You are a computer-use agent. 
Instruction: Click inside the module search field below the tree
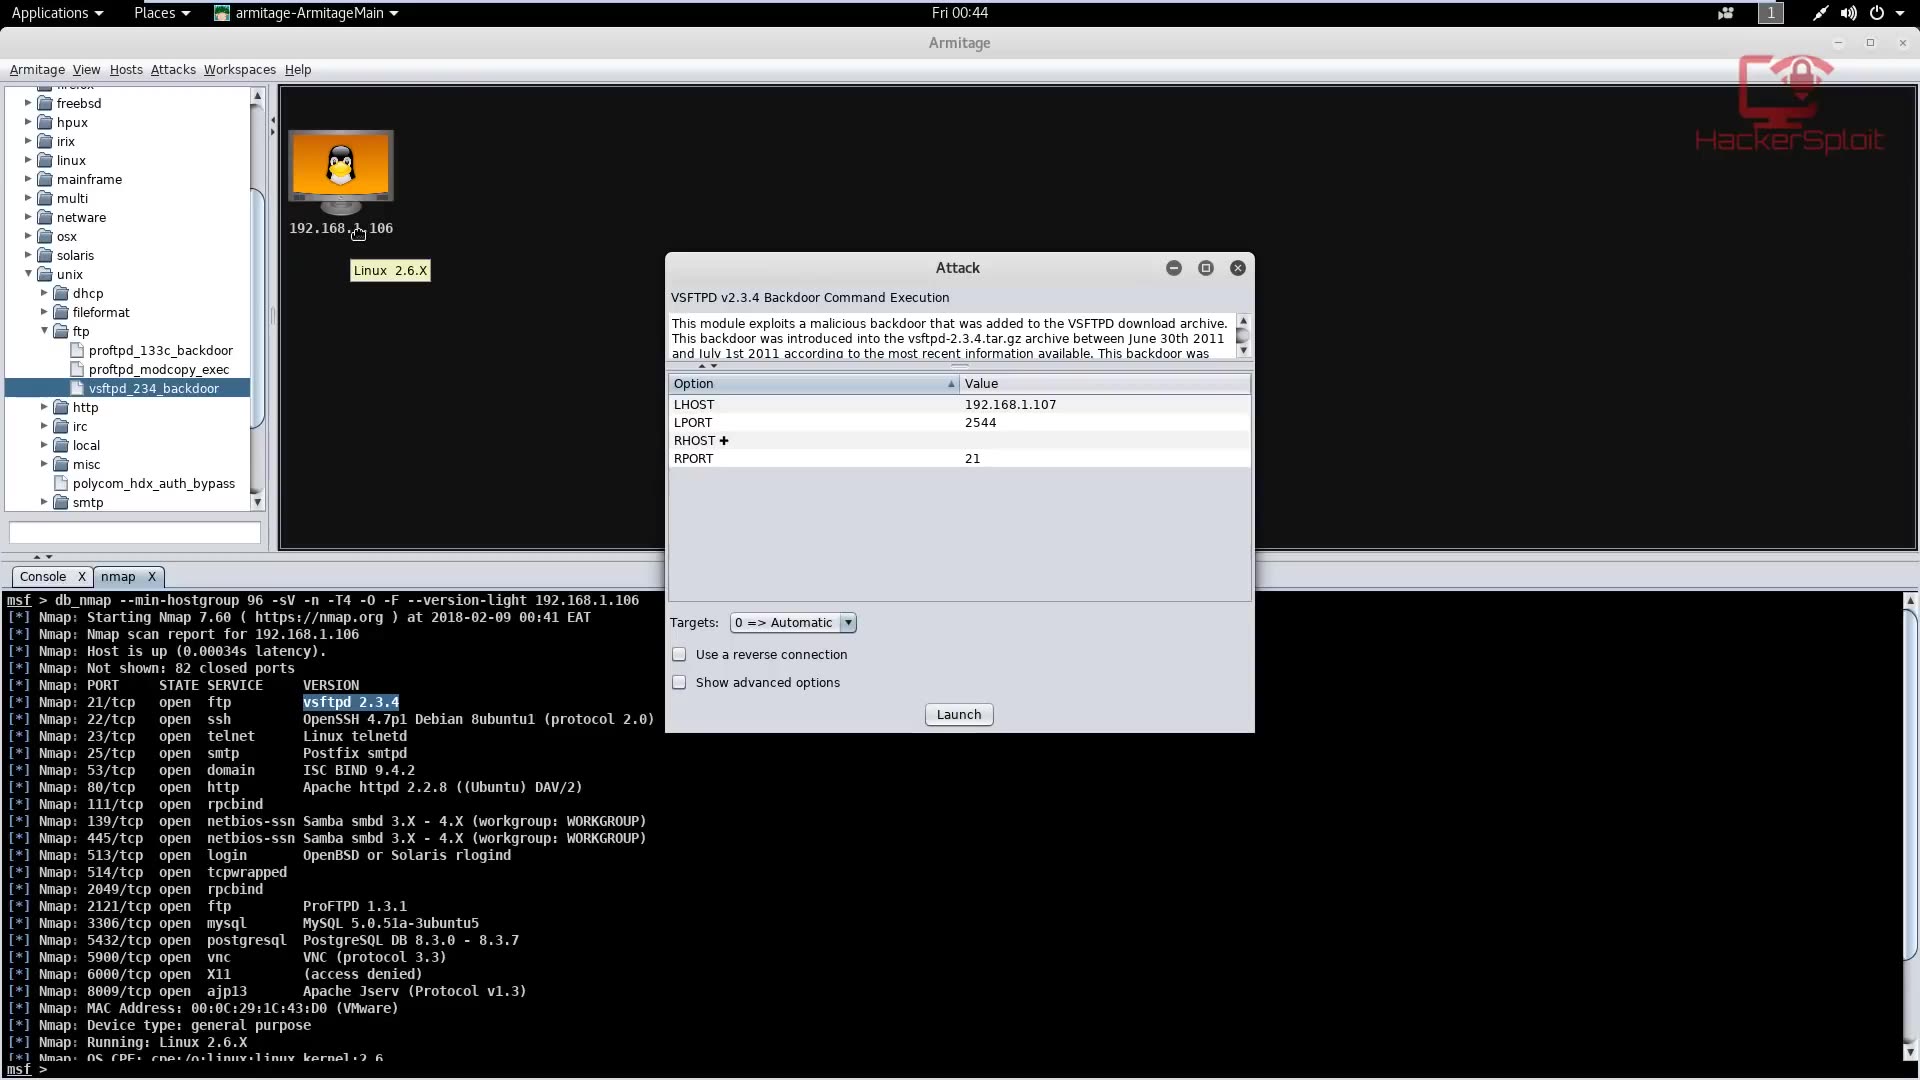point(134,532)
